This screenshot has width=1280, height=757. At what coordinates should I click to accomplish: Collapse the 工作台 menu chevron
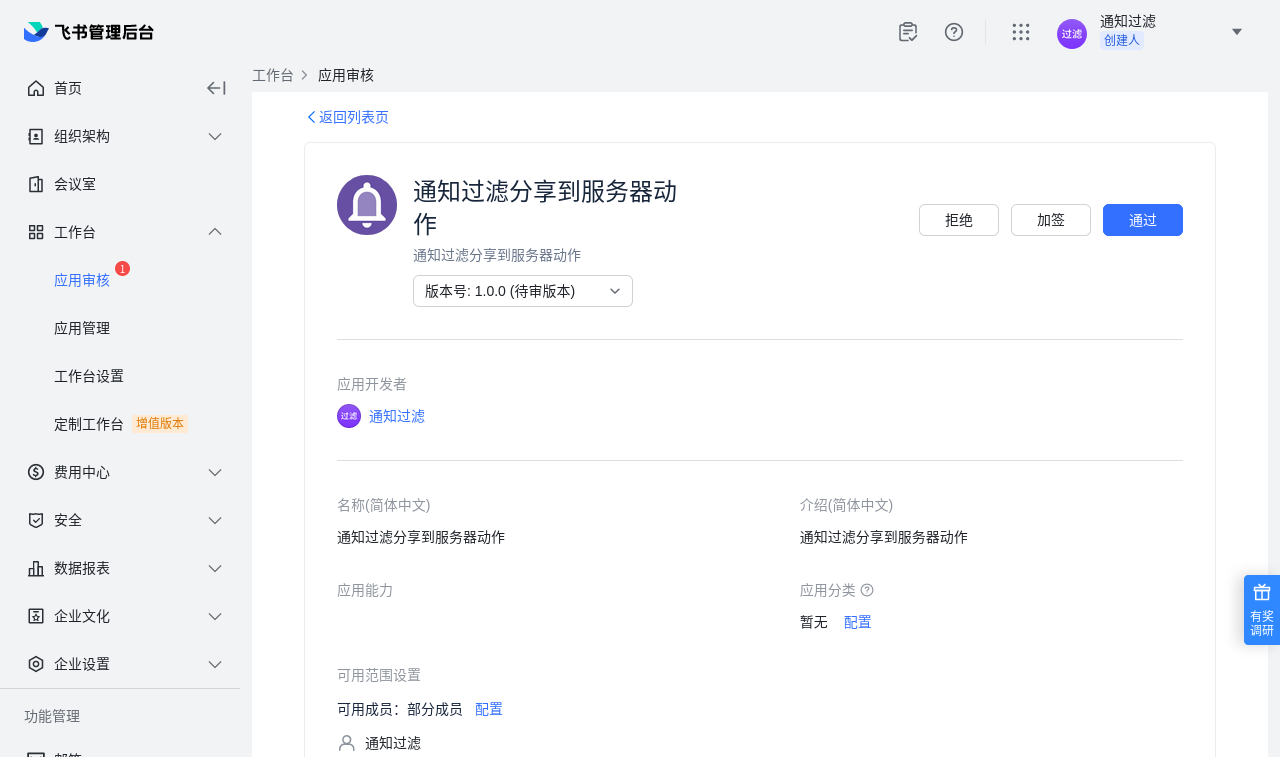215,232
